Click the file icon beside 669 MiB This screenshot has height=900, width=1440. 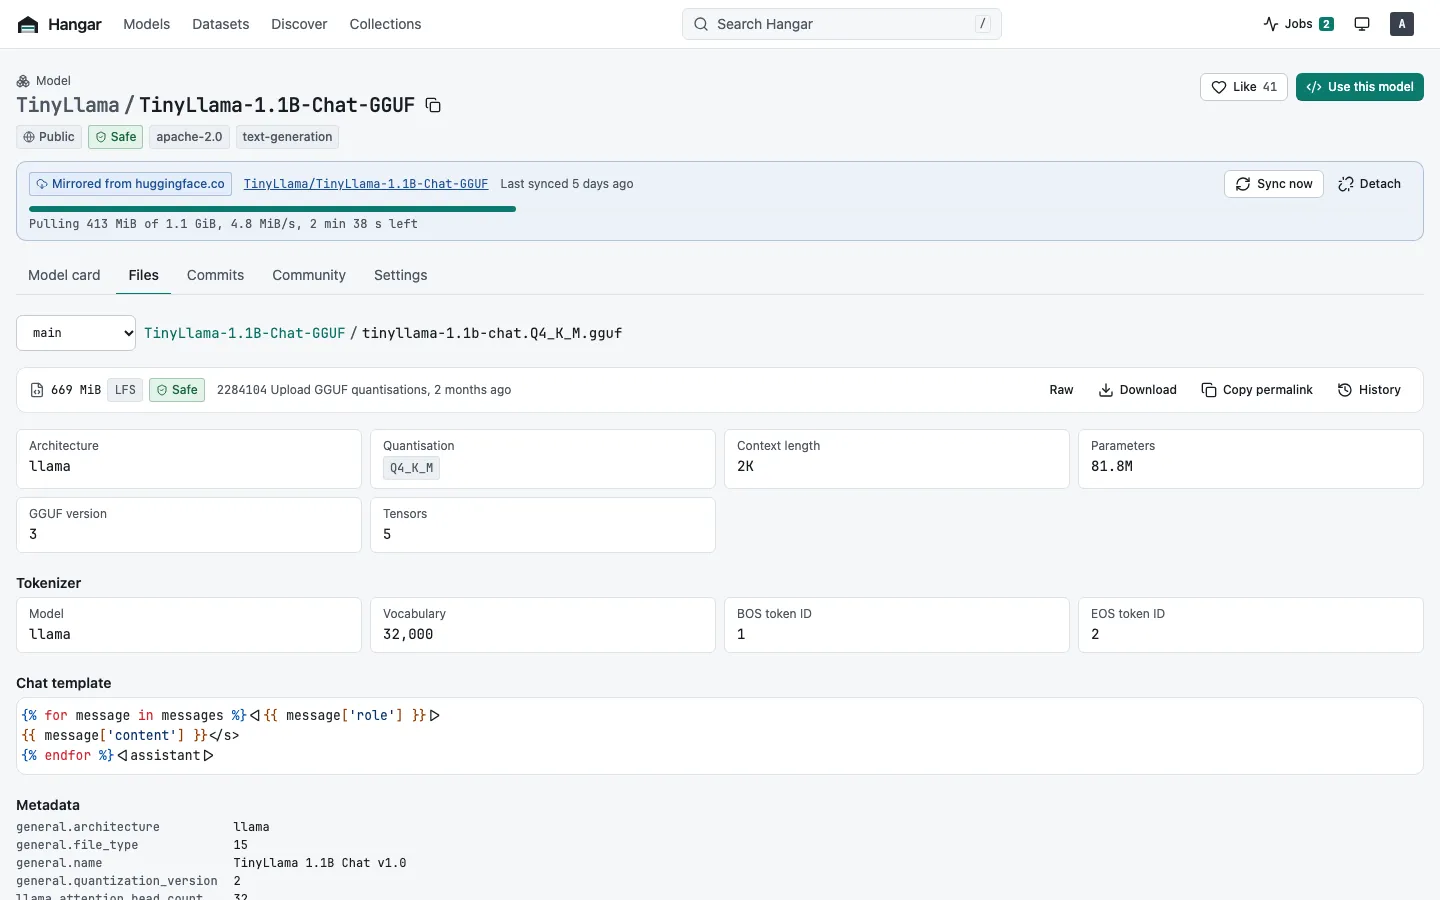coord(37,390)
